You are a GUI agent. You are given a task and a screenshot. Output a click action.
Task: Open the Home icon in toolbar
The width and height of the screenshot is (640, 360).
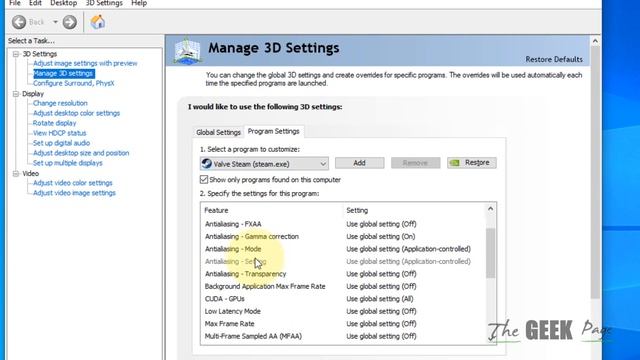pyautogui.click(x=98, y=22)
